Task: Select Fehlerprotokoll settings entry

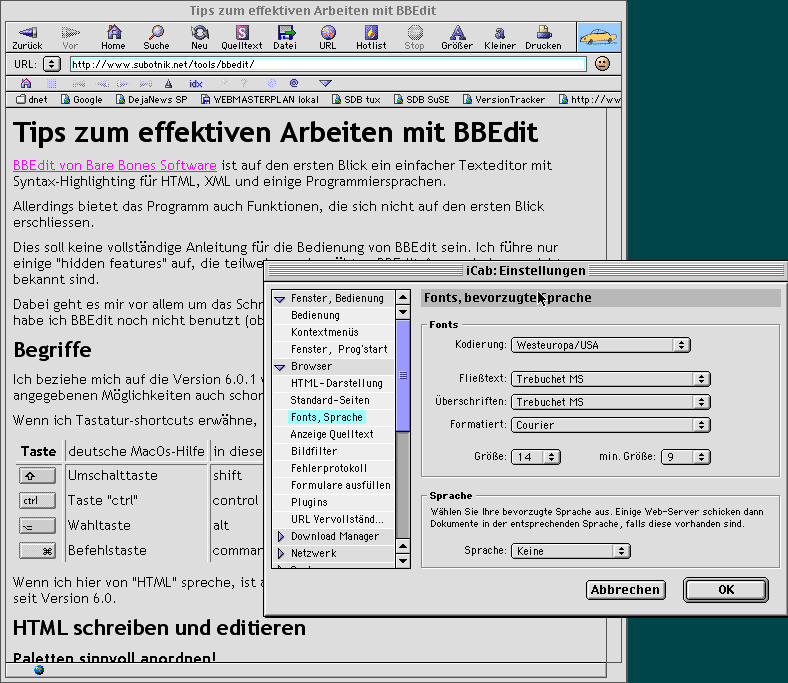Action: pos(329,468)
